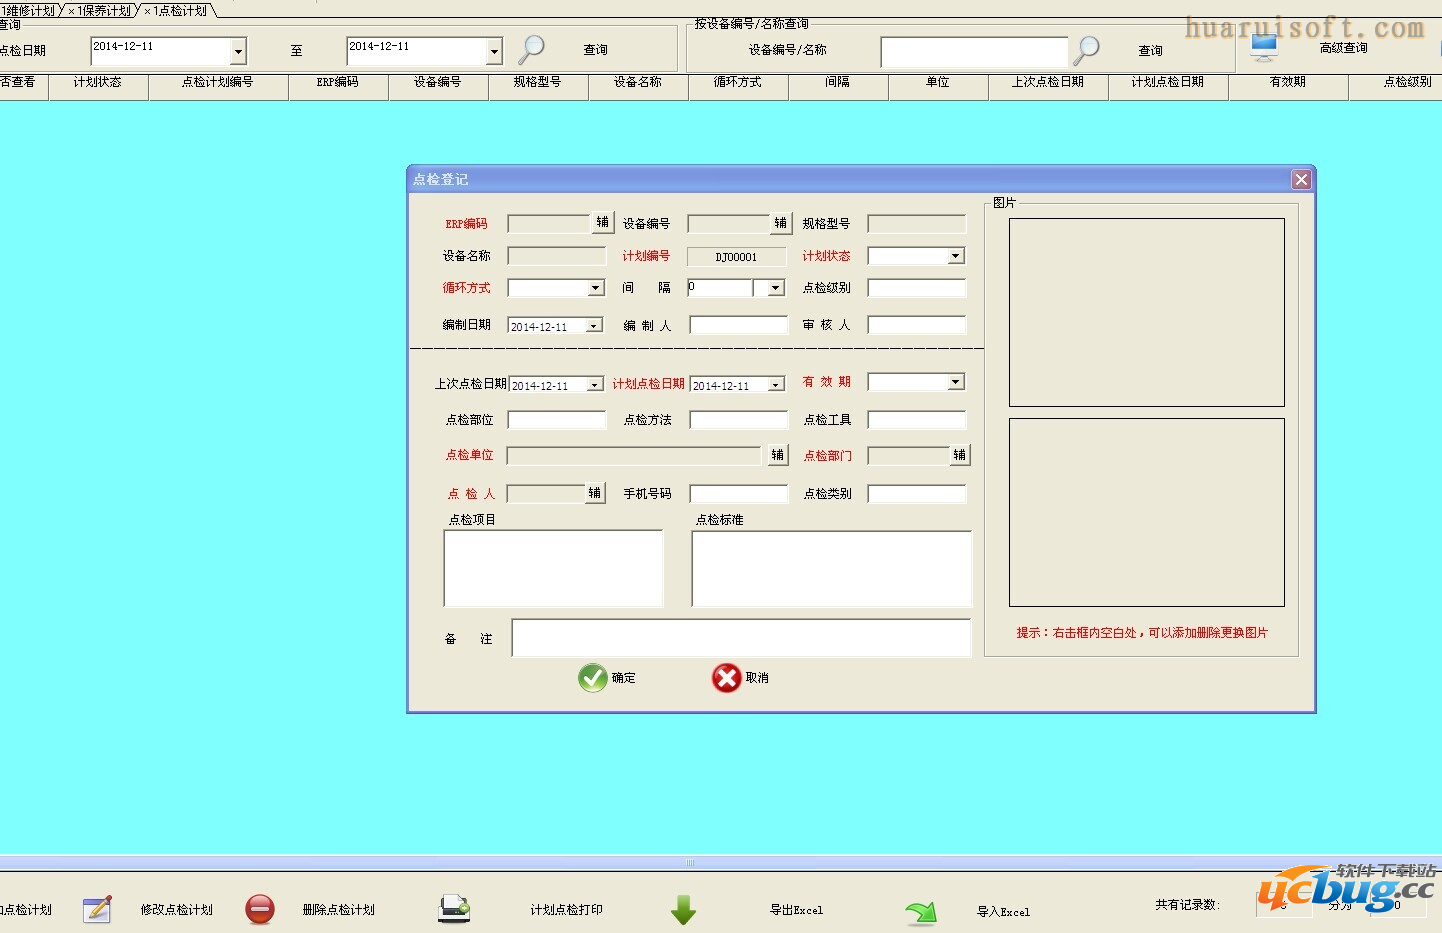Click the 编制人 input field

739,325
